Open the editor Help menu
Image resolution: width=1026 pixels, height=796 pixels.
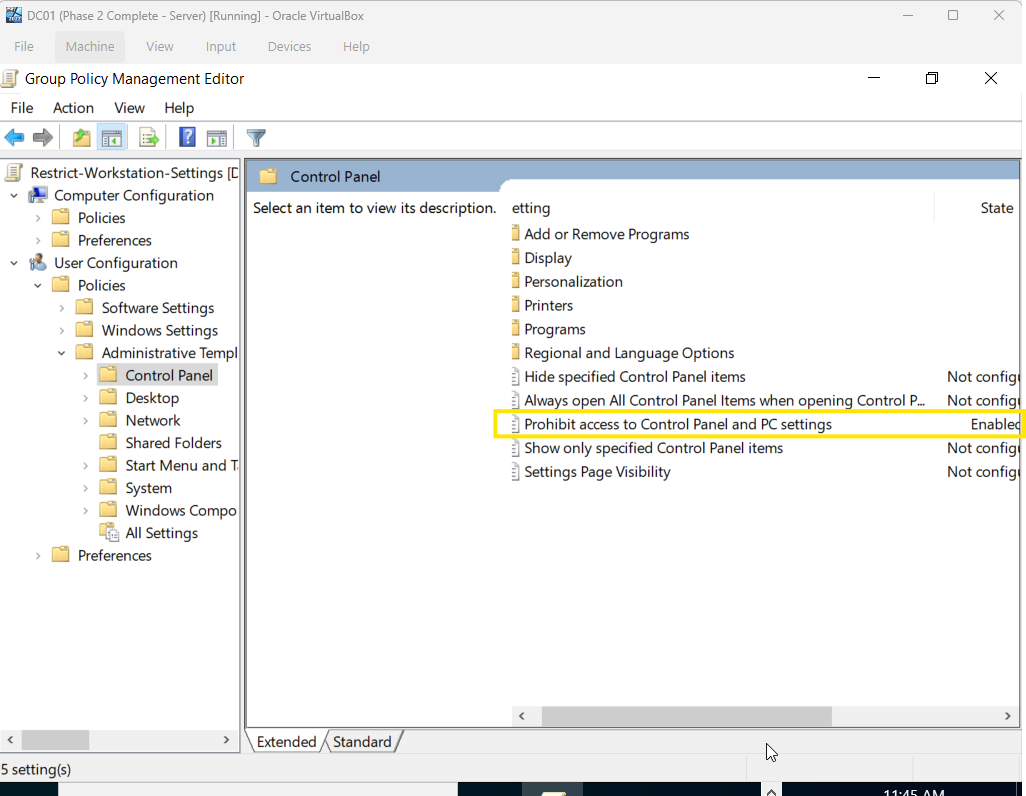pos(179,108)
